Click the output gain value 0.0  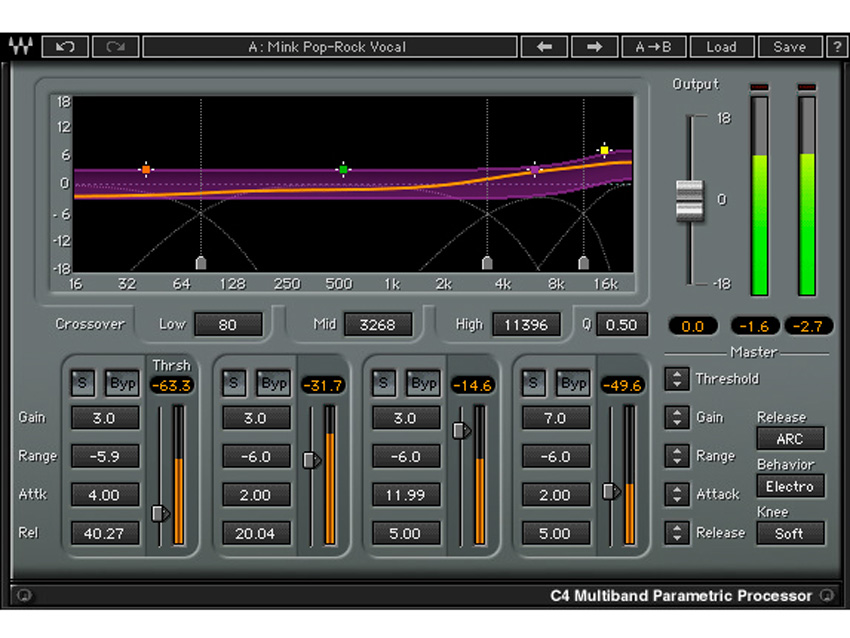(693, 326)
